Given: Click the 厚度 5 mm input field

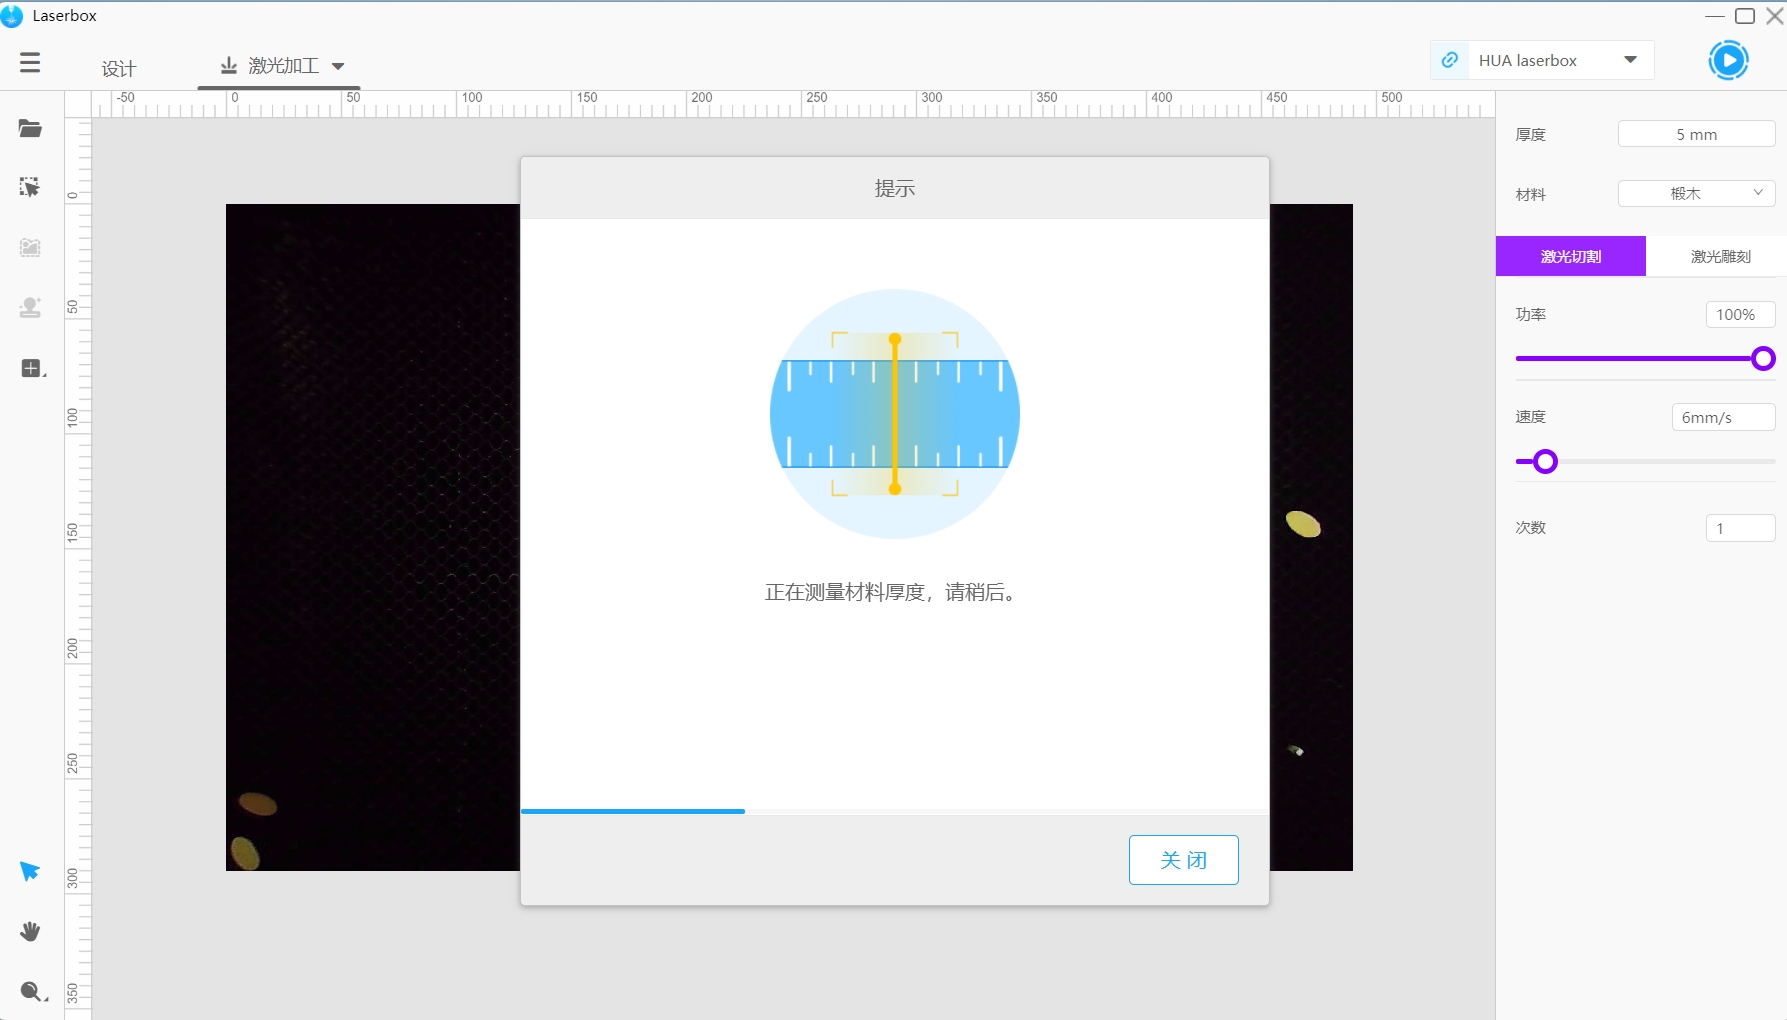Looking at the screenshot, I should tap(1696, 134).
